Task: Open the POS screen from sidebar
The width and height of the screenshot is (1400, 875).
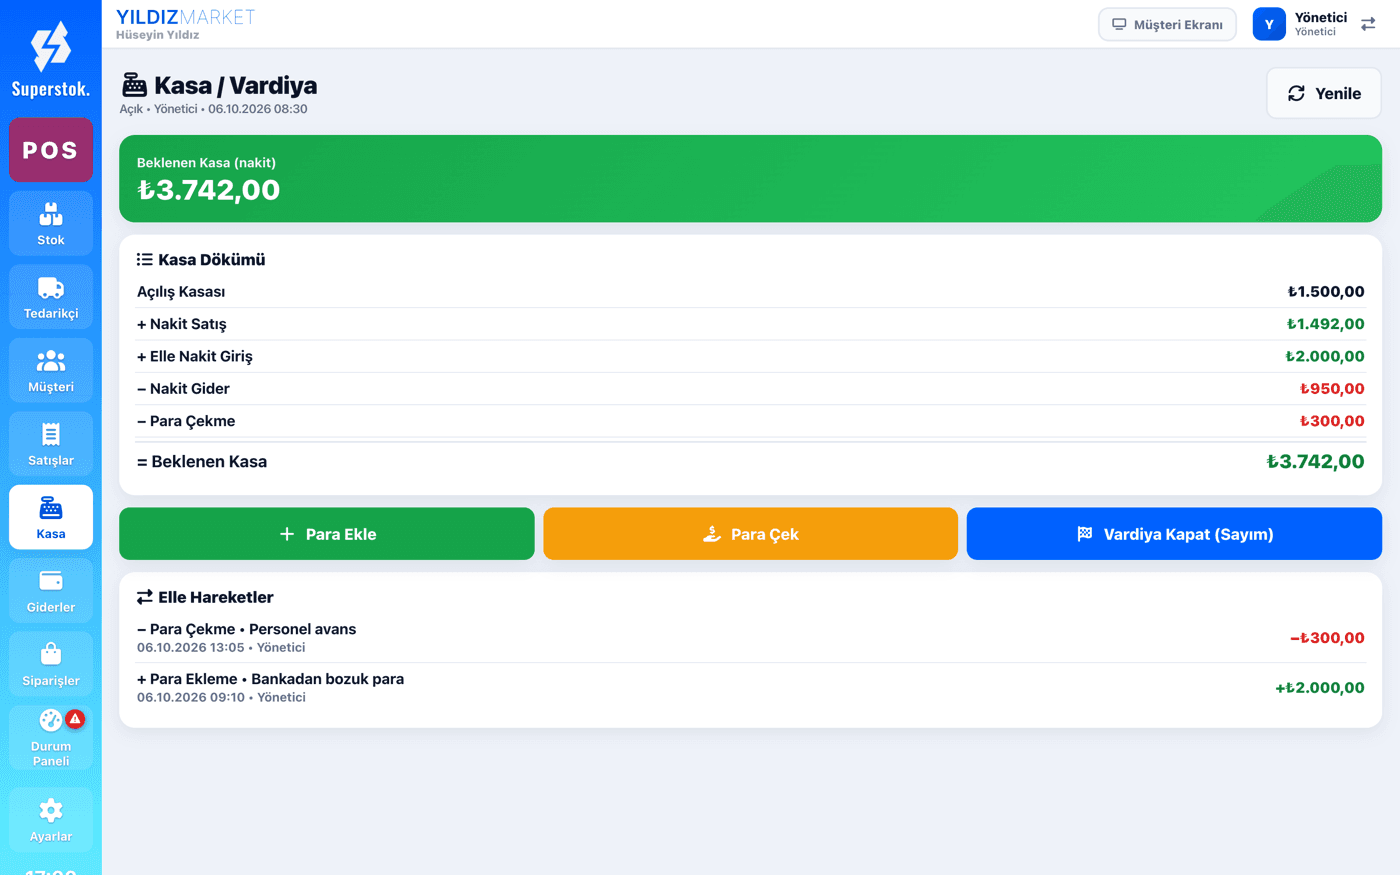Action: [51, 150]
